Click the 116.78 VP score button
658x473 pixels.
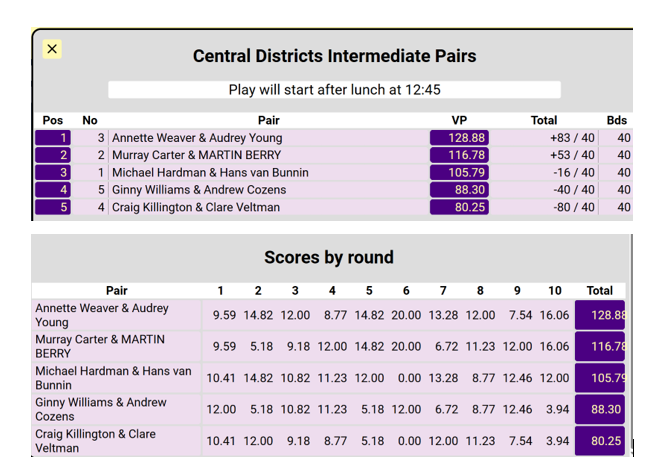pyautogui.click(x=459, y=155)
